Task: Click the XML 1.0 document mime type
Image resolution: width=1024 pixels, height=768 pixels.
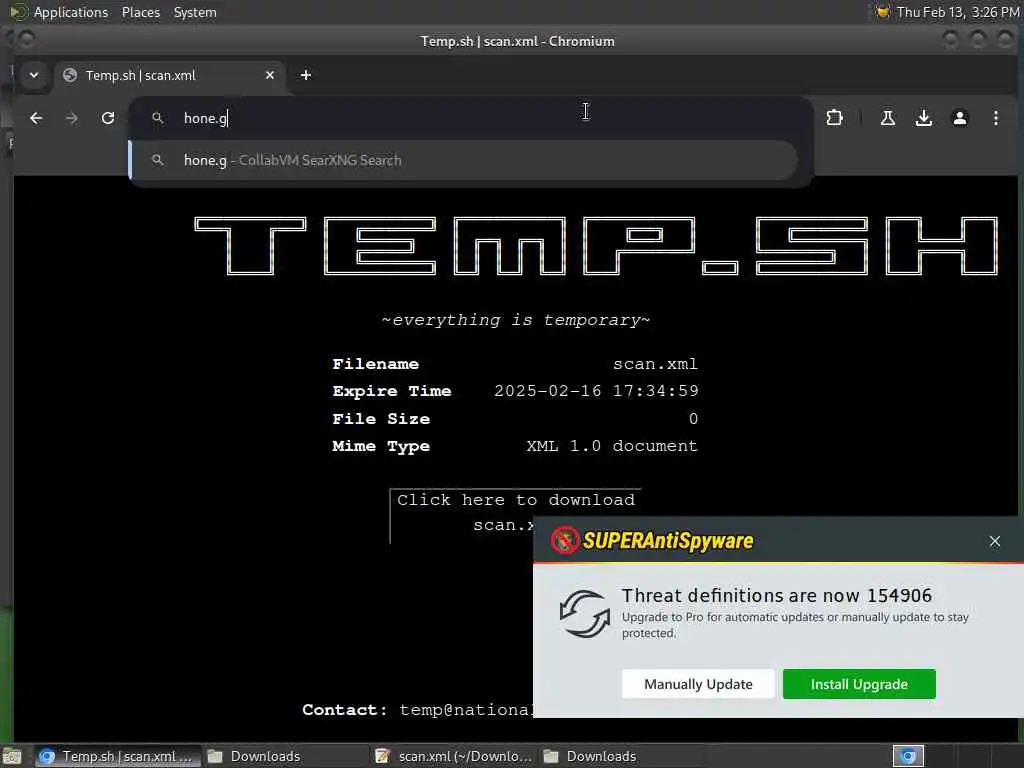Action: (612, 446)
